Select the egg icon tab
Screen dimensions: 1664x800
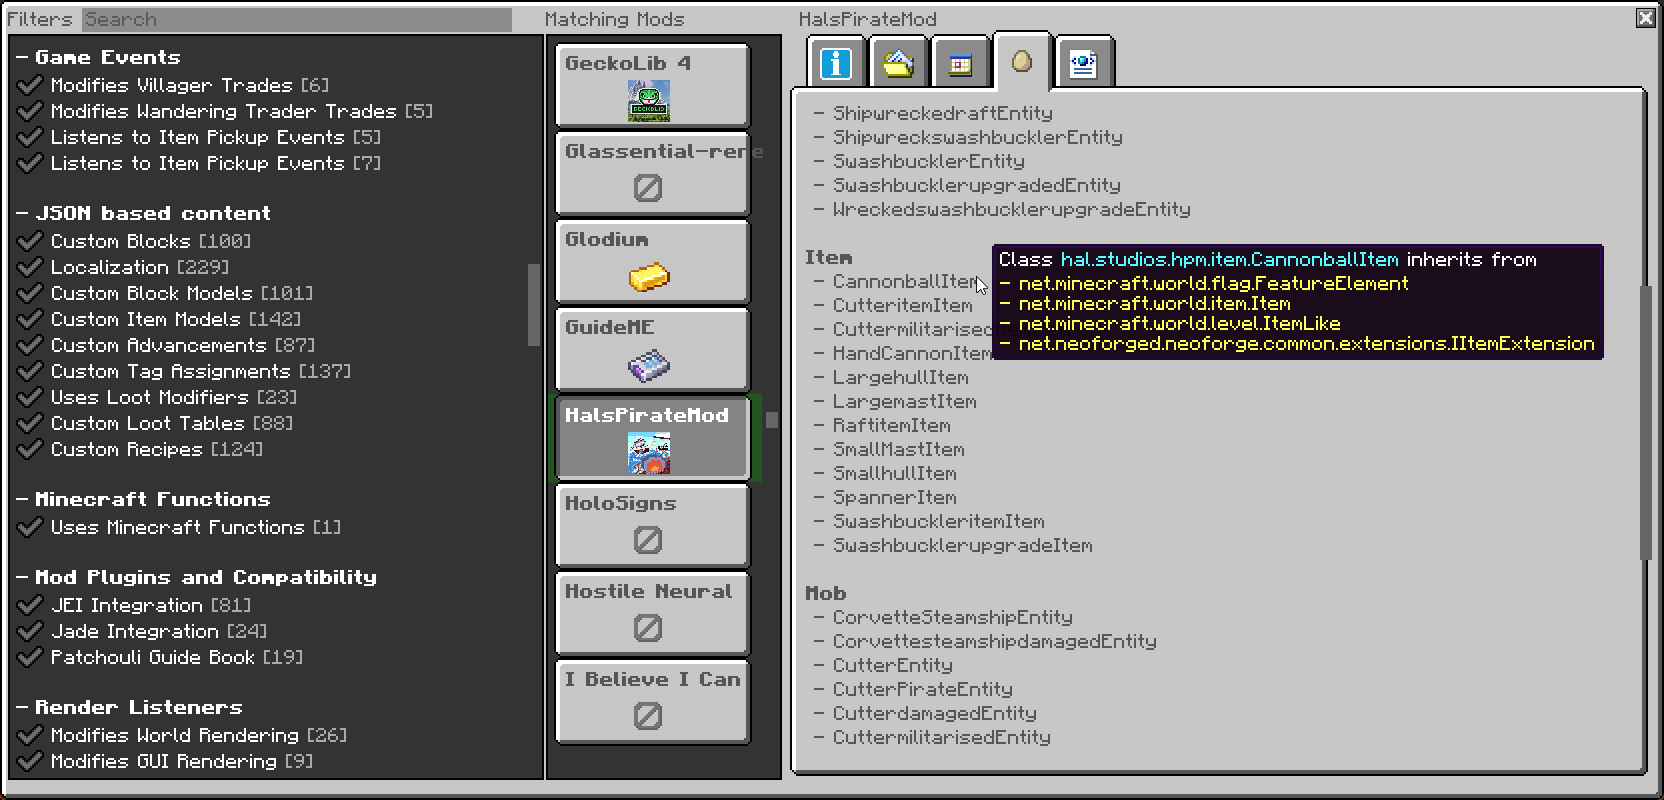tap(1021, 62)
